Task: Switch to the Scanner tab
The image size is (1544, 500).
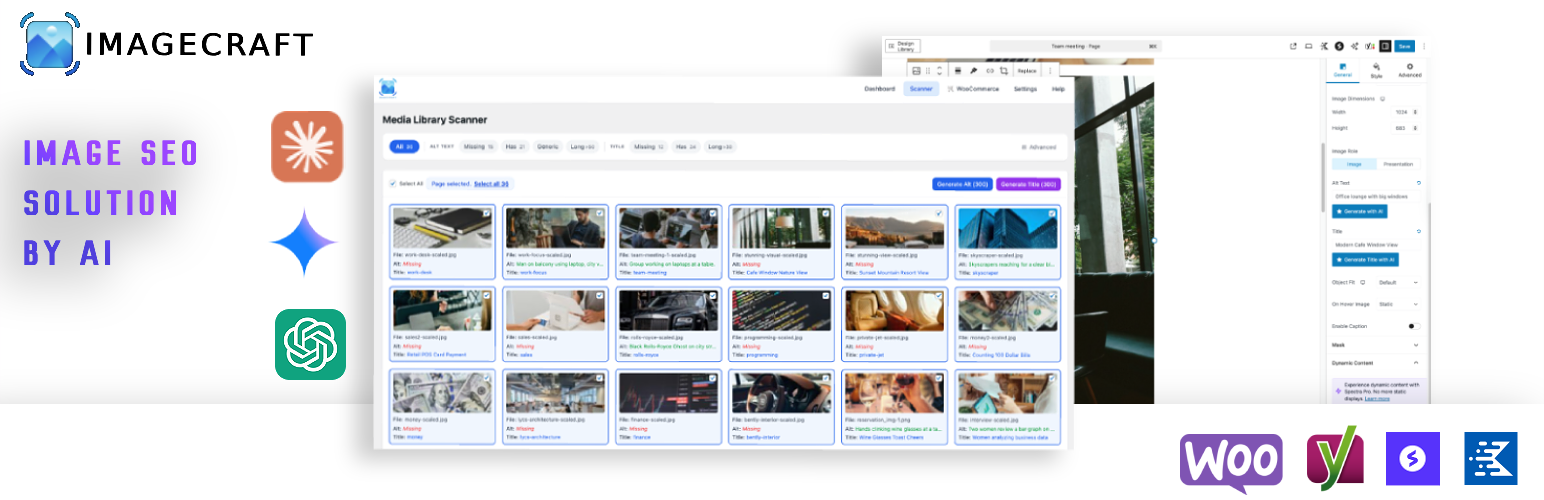Action: coord(921,89)
